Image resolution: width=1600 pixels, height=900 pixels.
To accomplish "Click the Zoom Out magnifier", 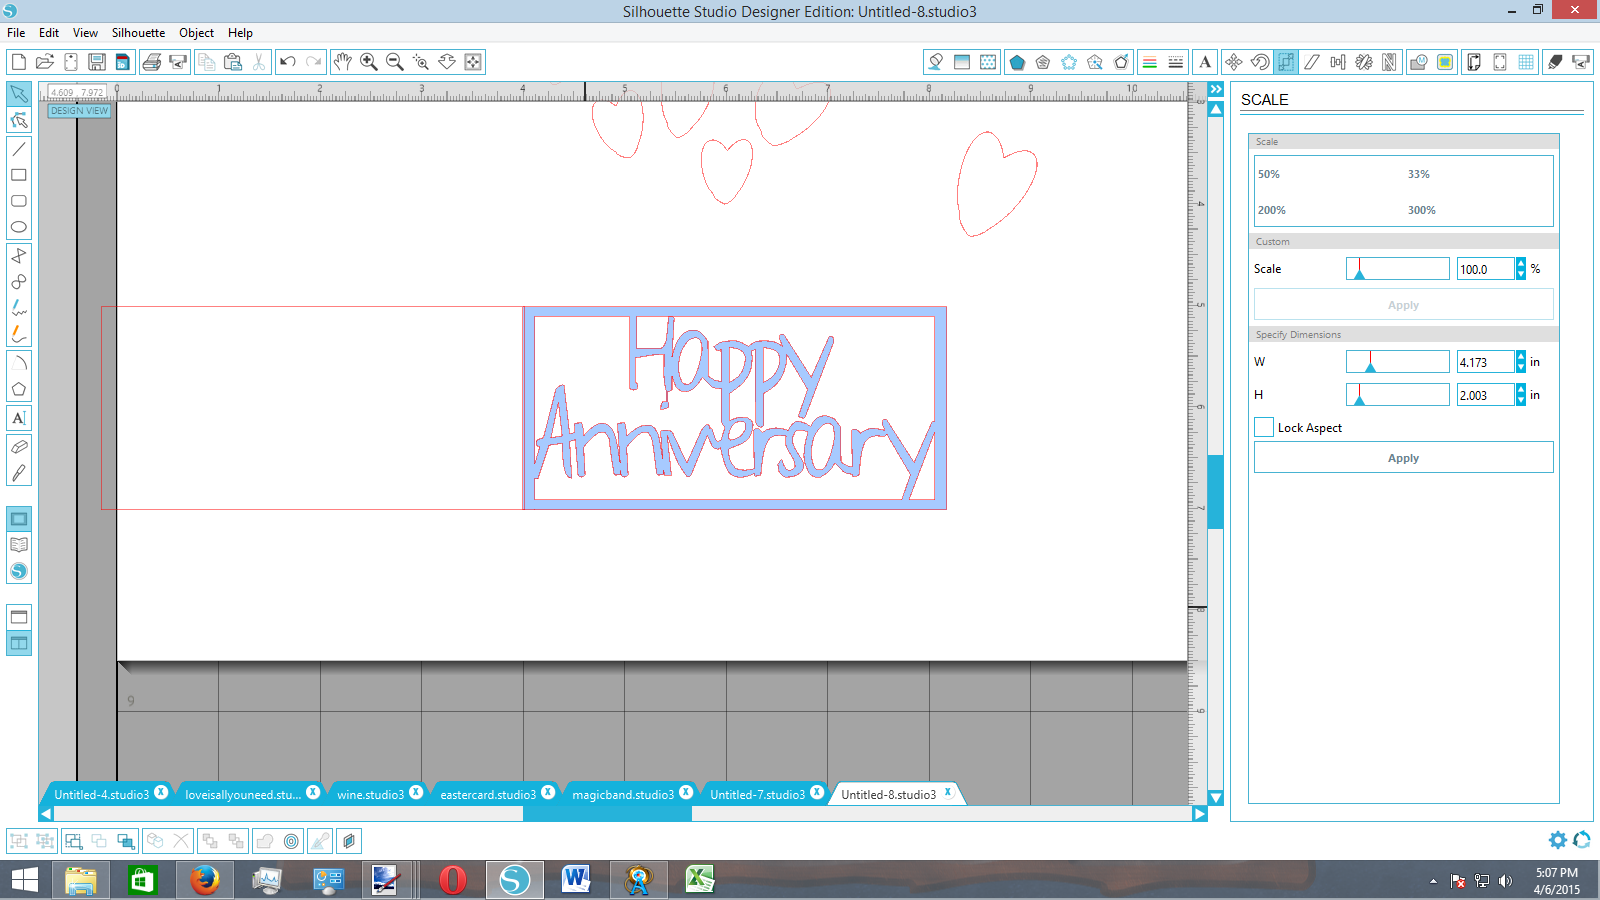I will 394,62.
